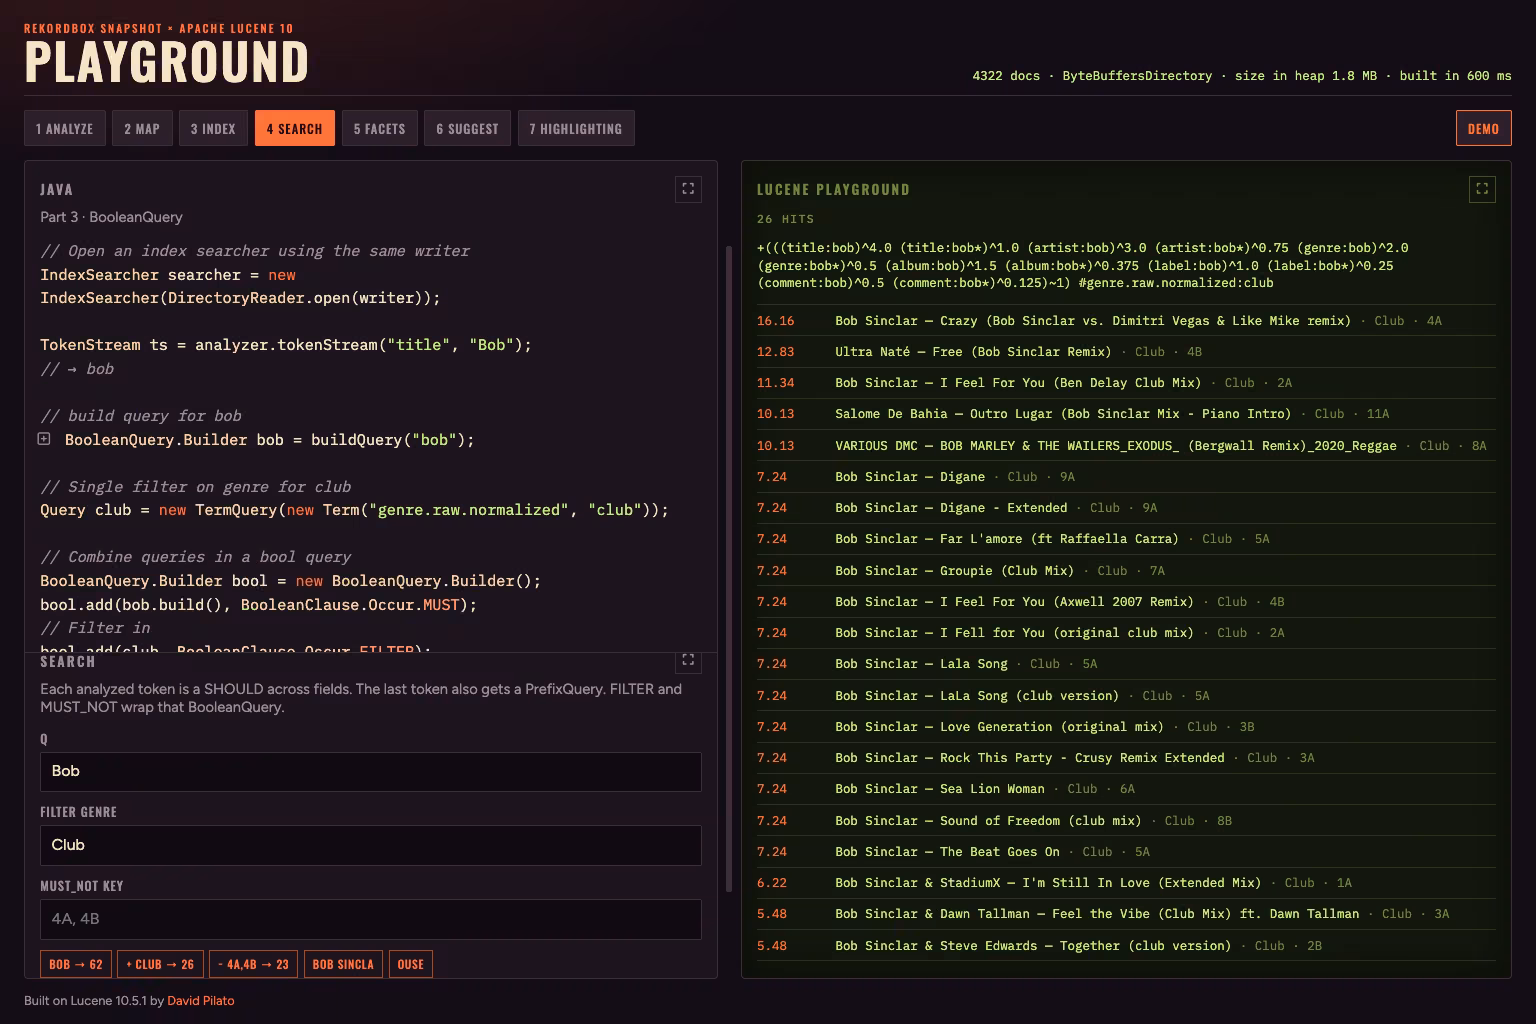Click the bool.add MUST code line
The width and height of the screenshot is (1536, 1024).
pyautogui.click(x=259, y=605)
